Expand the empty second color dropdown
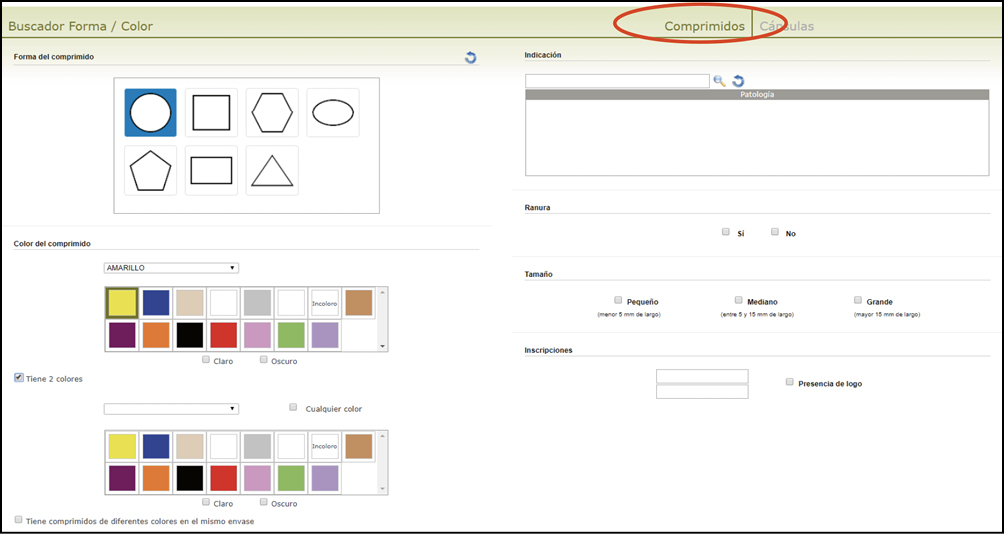 tap(171, 409)
